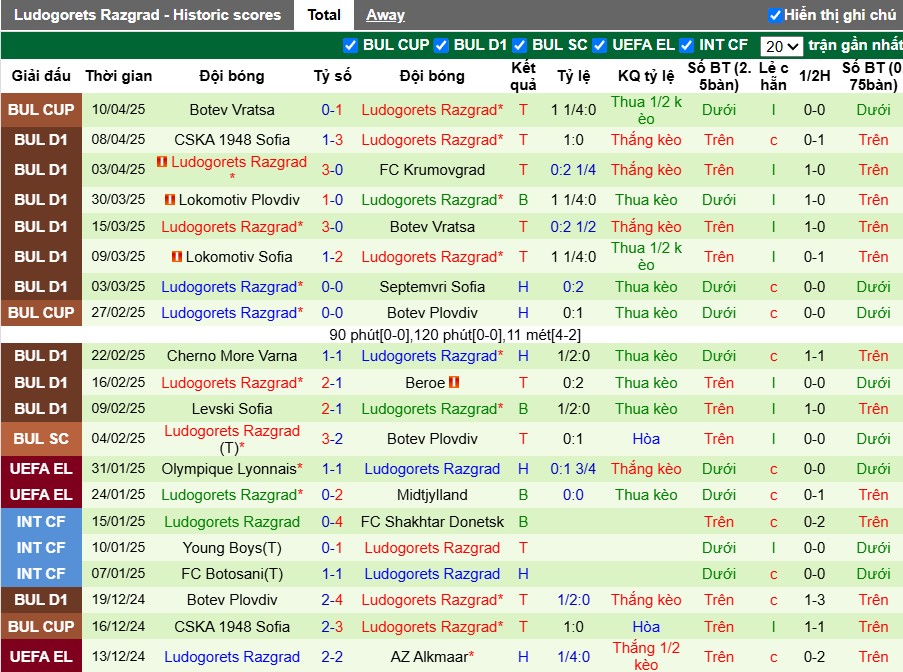The width and height of the screenshot is (903, 672).
Task: Click INT CF league cell for 15/01/25
Action: tap(41, 522)
